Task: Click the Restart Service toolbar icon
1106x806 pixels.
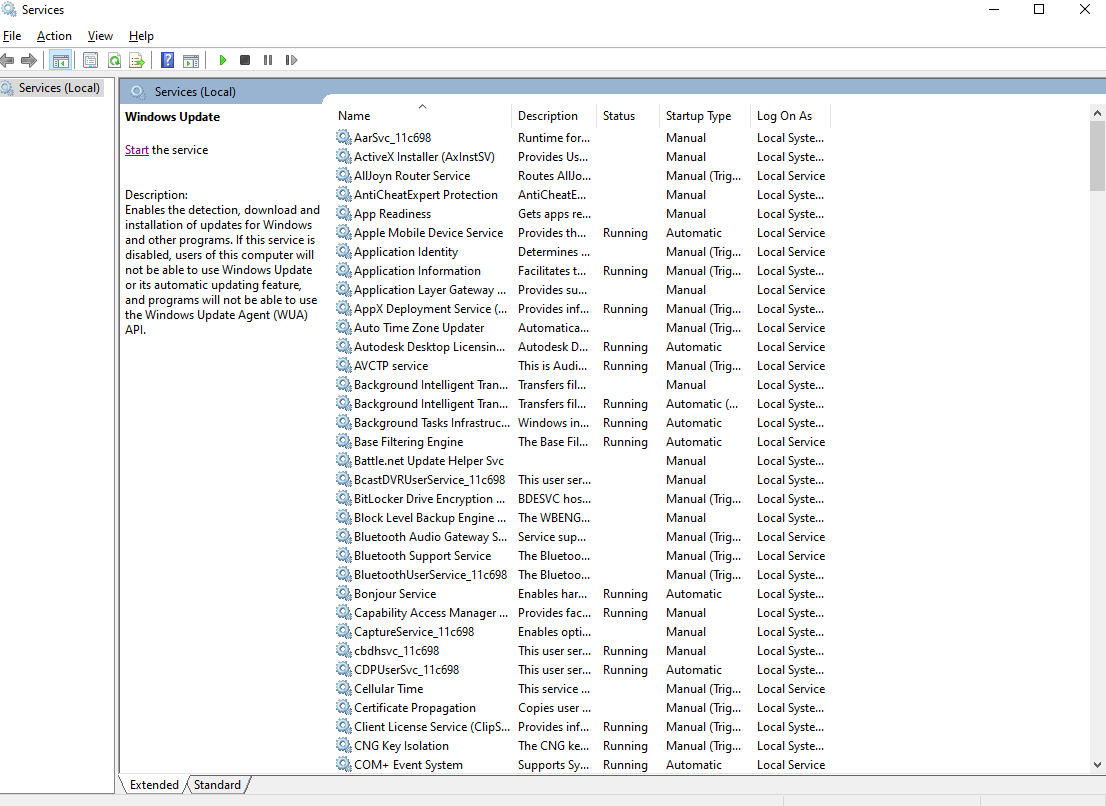Action: click(291, 61)
